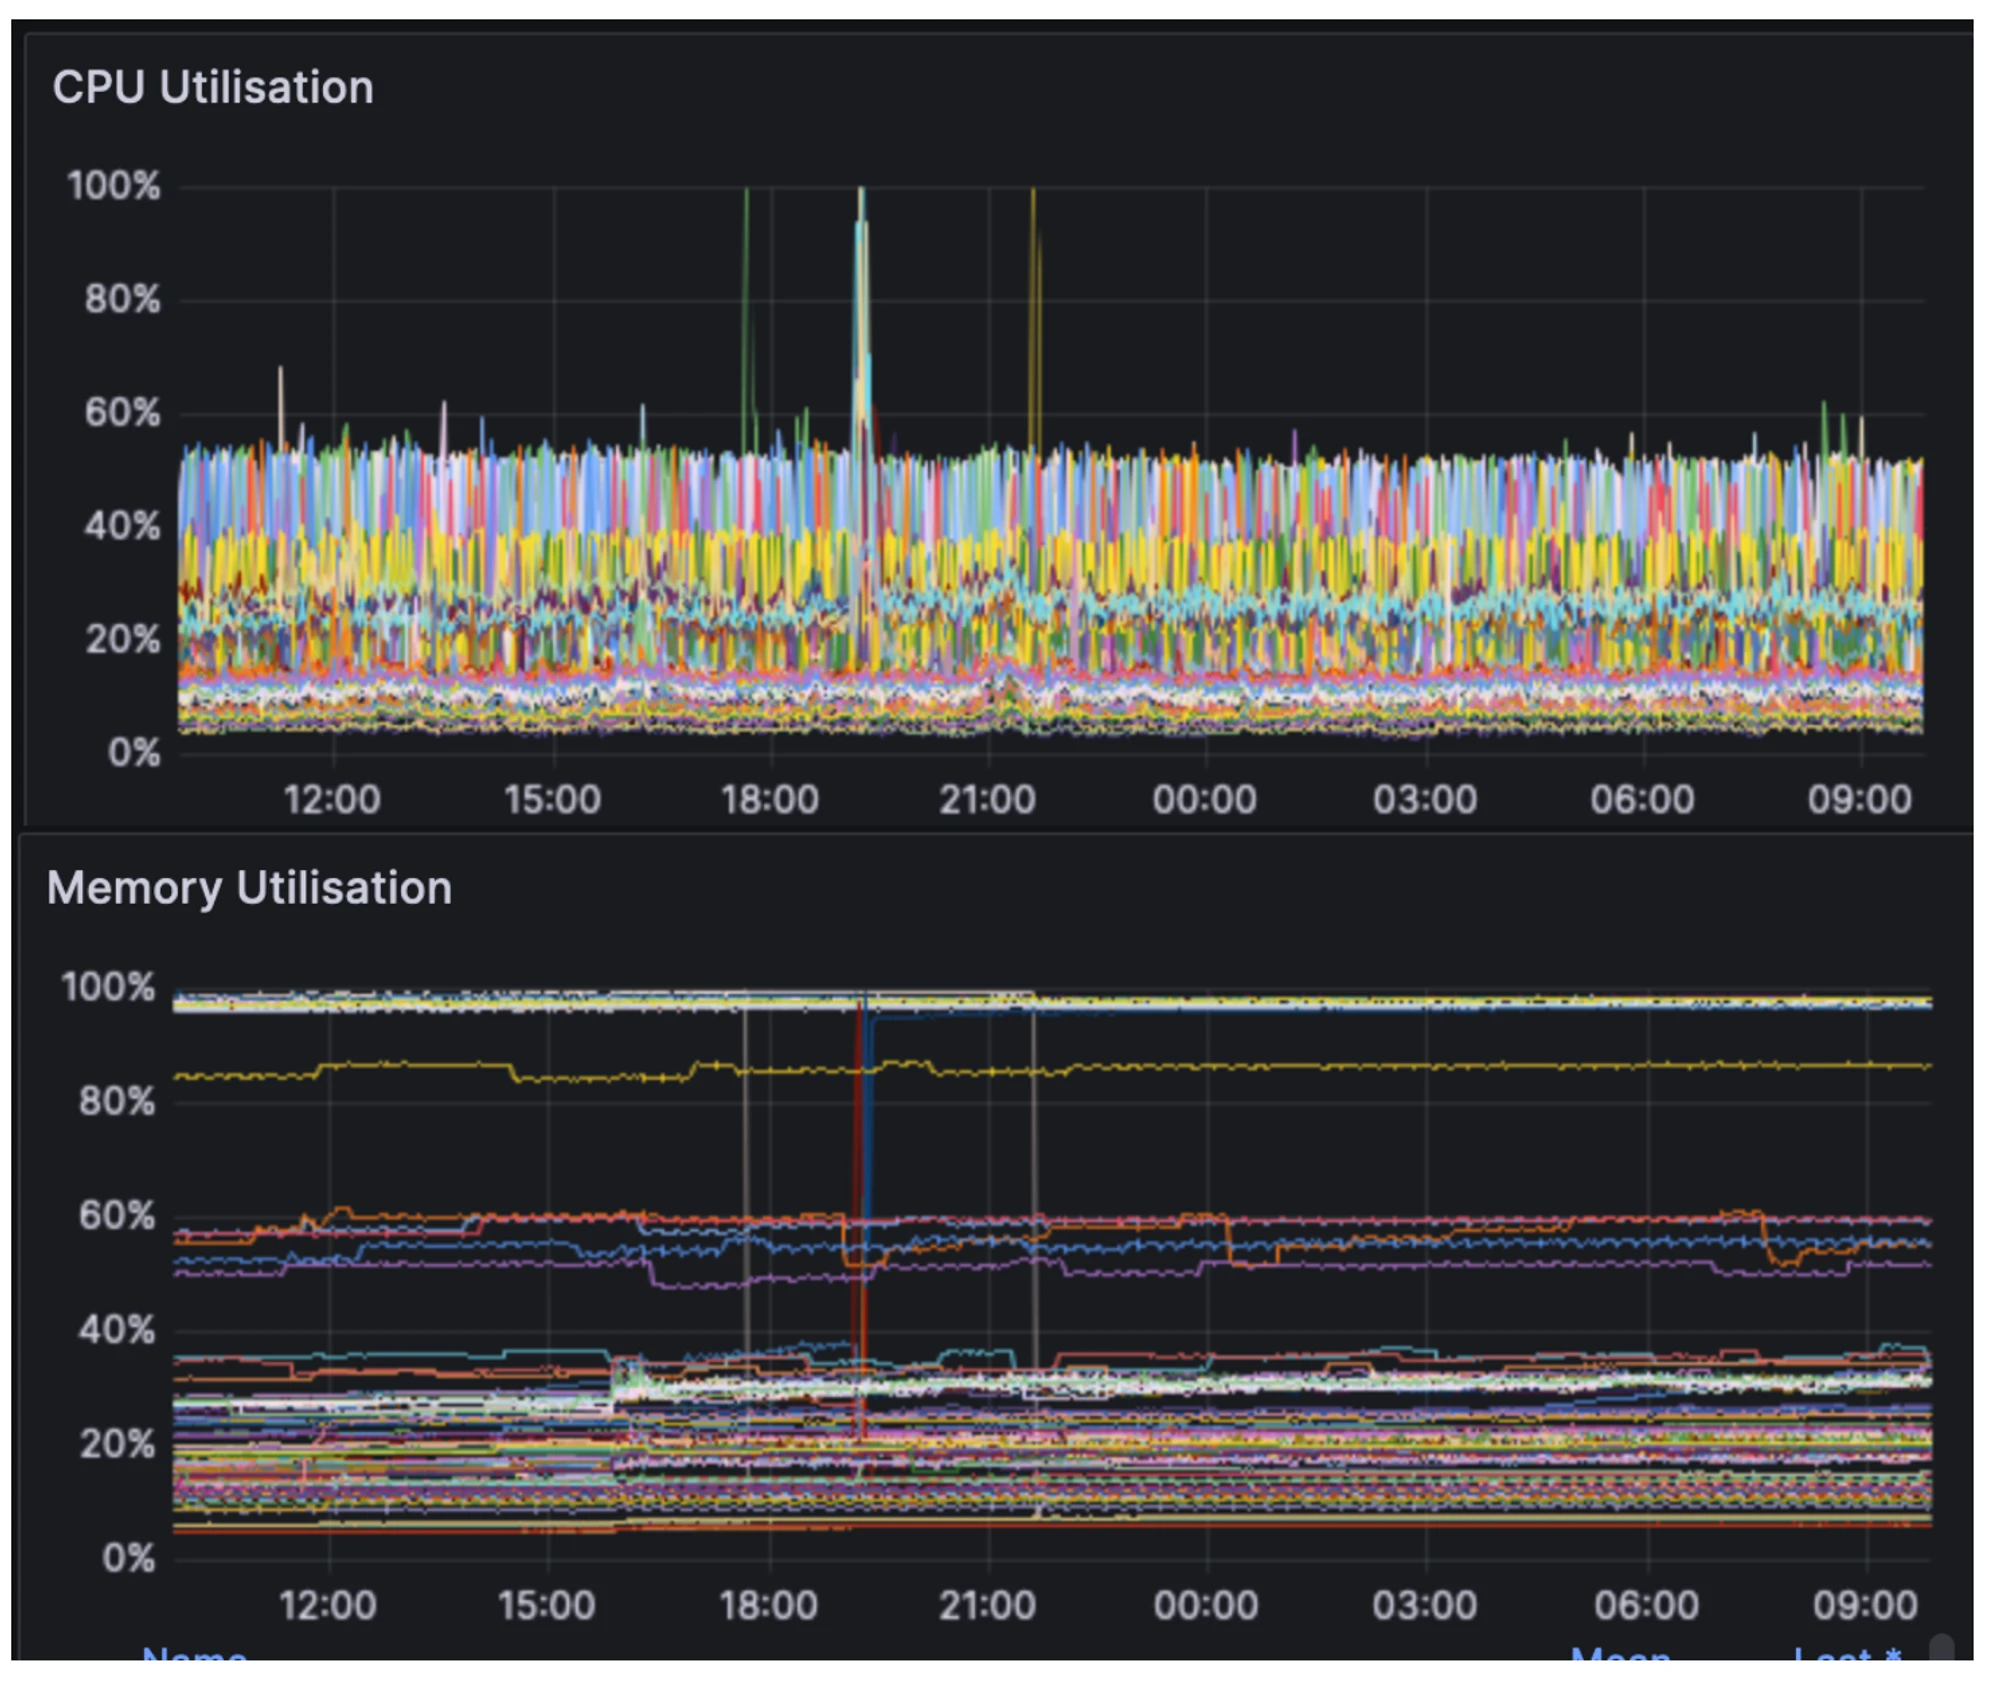Click the 100% label on CPU y-axis

pos(113,186)
